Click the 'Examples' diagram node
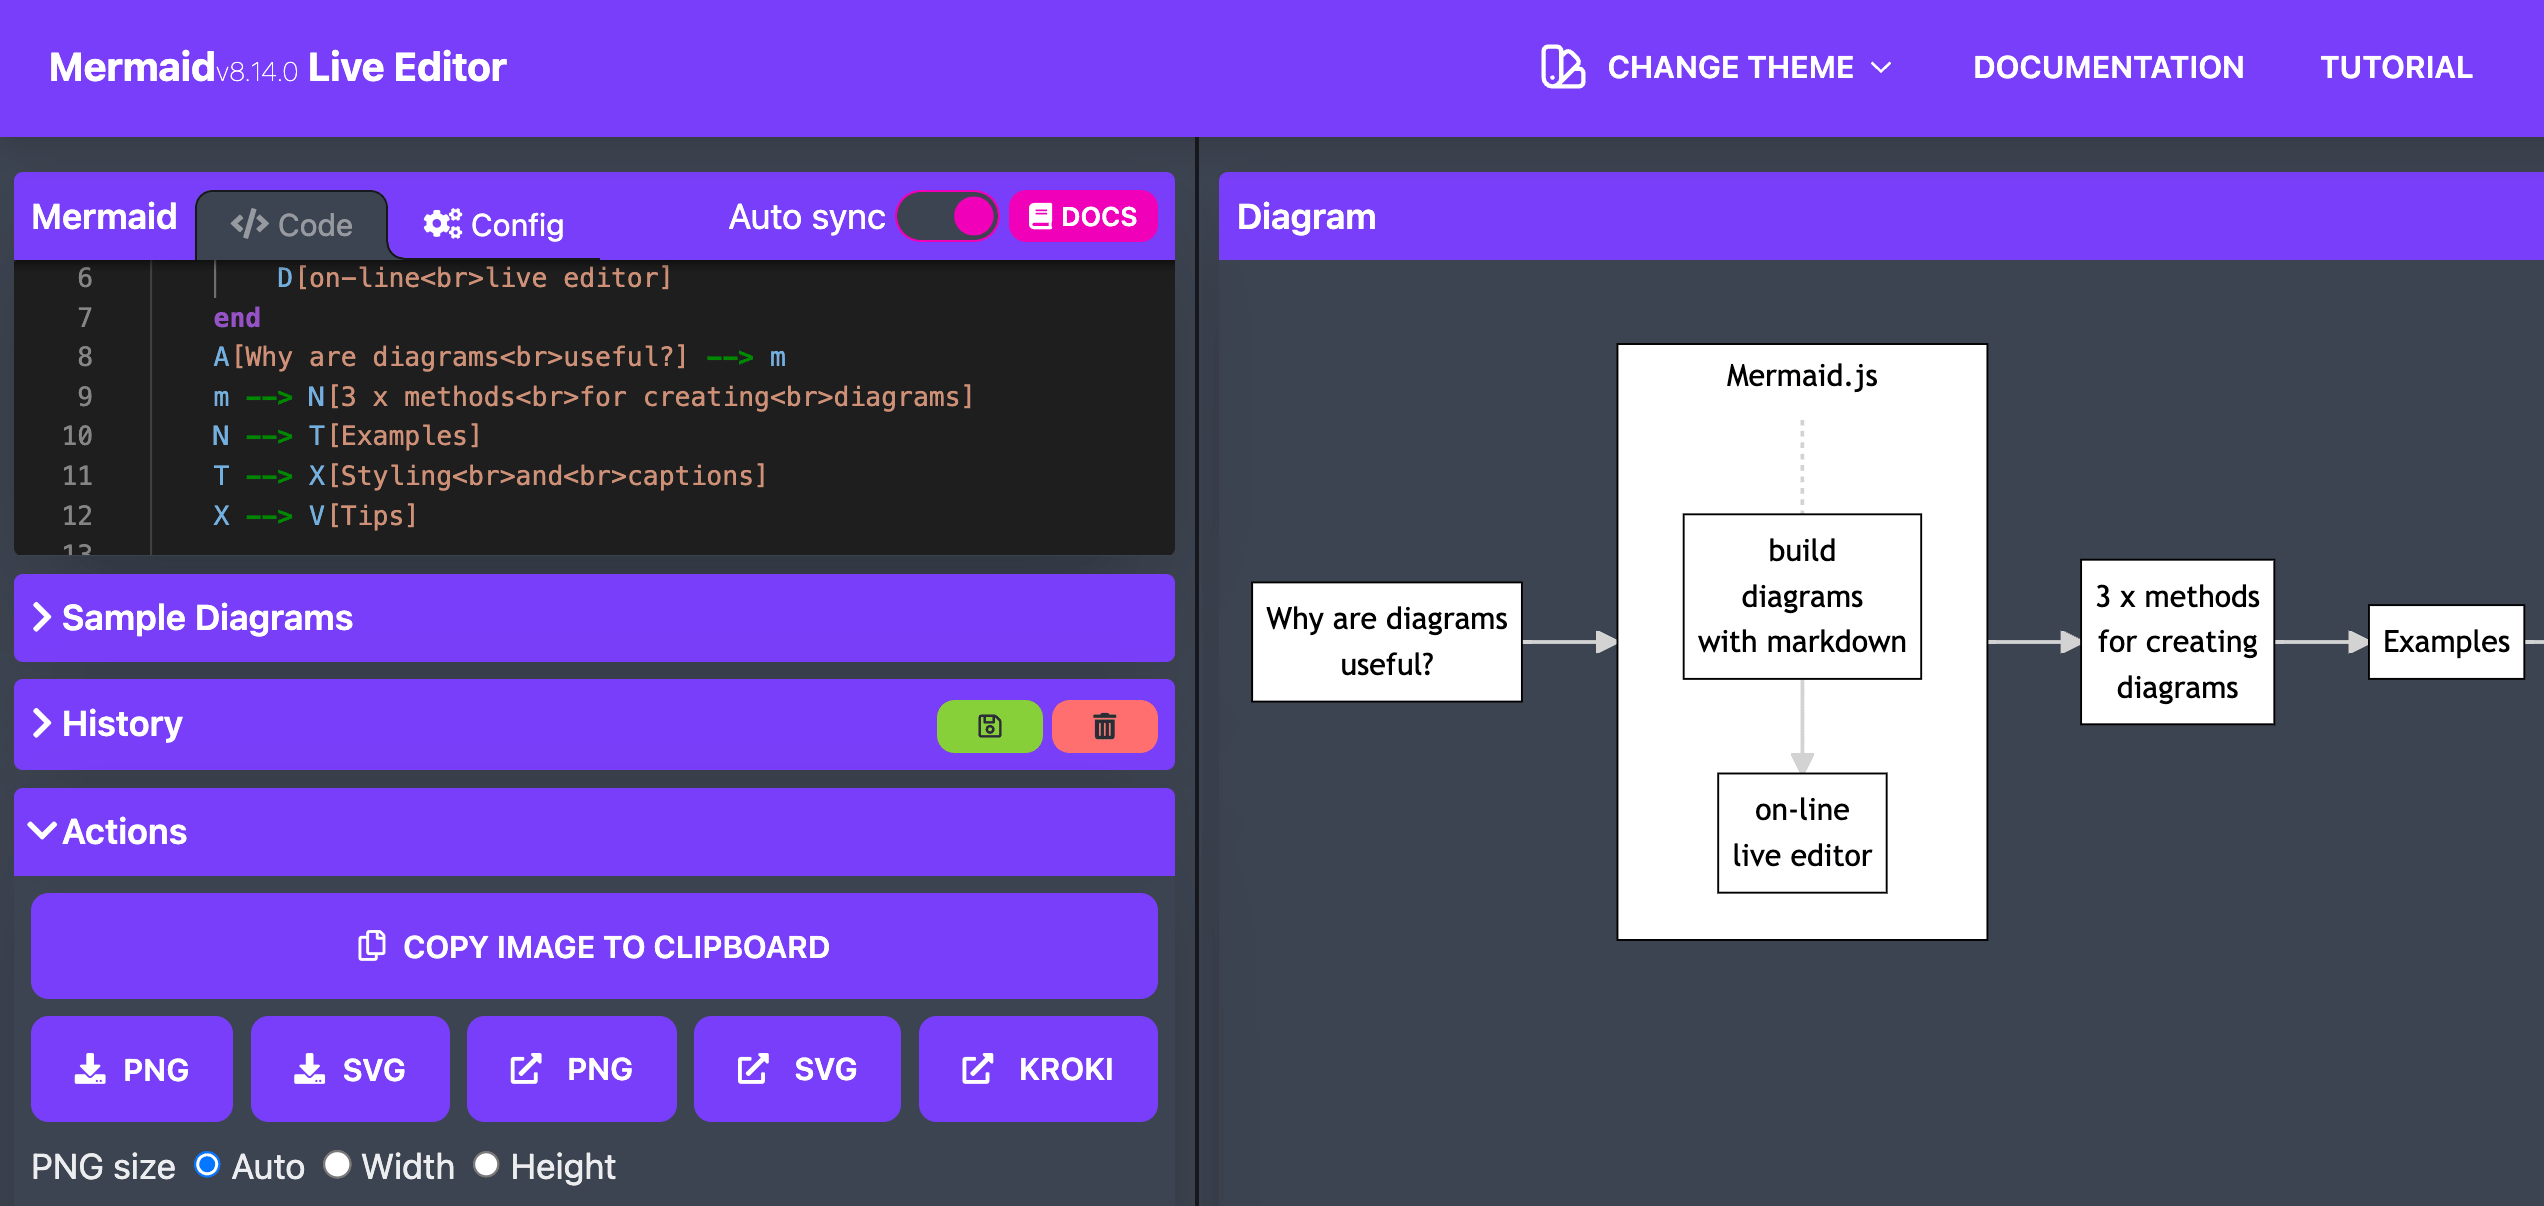Screen dimensions: 2544x1206 coord(2446,641)
